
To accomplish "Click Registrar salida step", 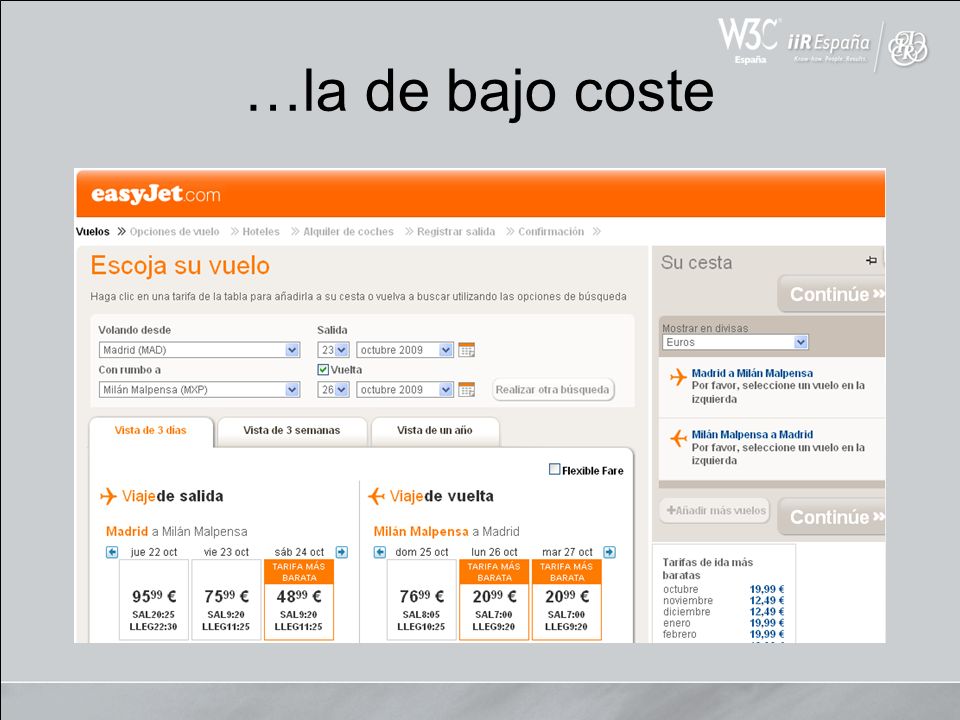I will (456, 232).
